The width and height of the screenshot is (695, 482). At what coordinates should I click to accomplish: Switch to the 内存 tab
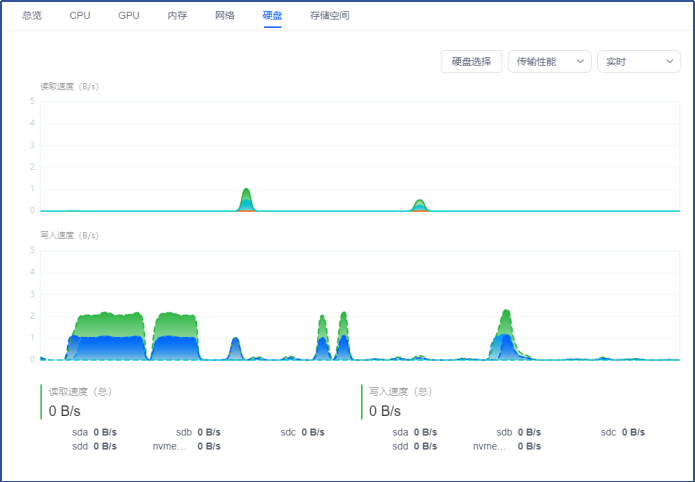177,16
